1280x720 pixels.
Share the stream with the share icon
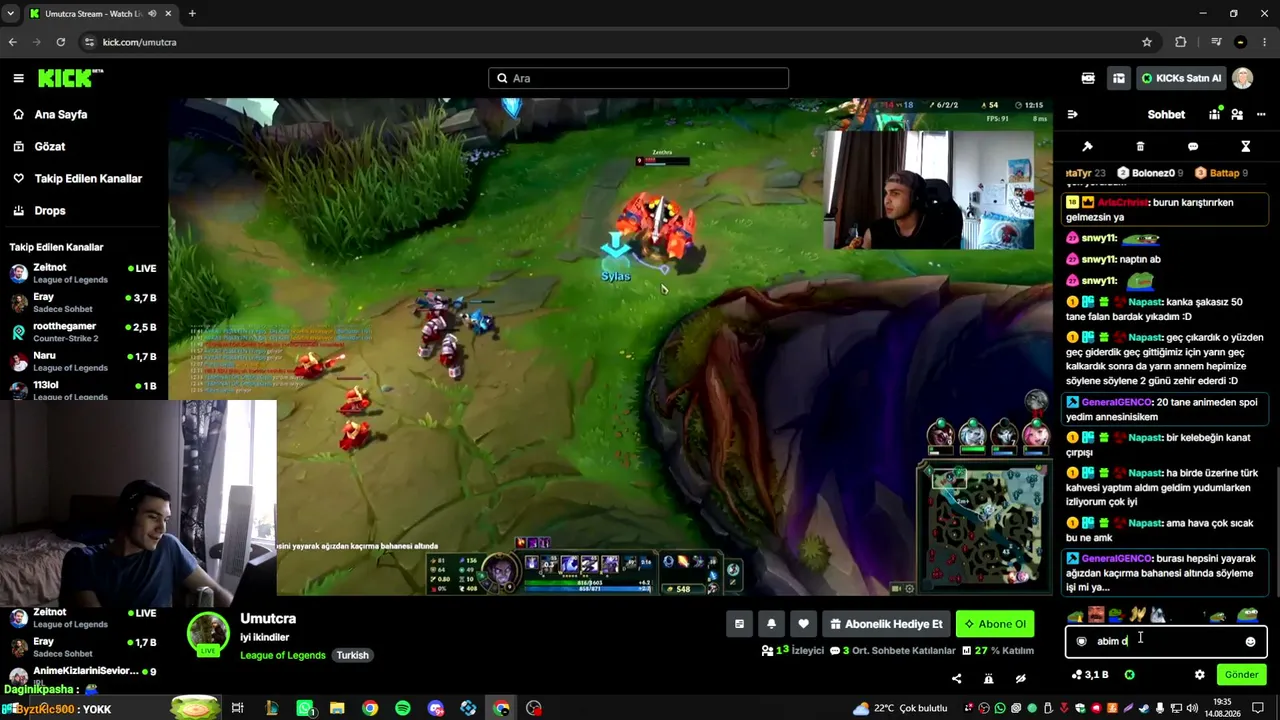click(x=957, y=679)
